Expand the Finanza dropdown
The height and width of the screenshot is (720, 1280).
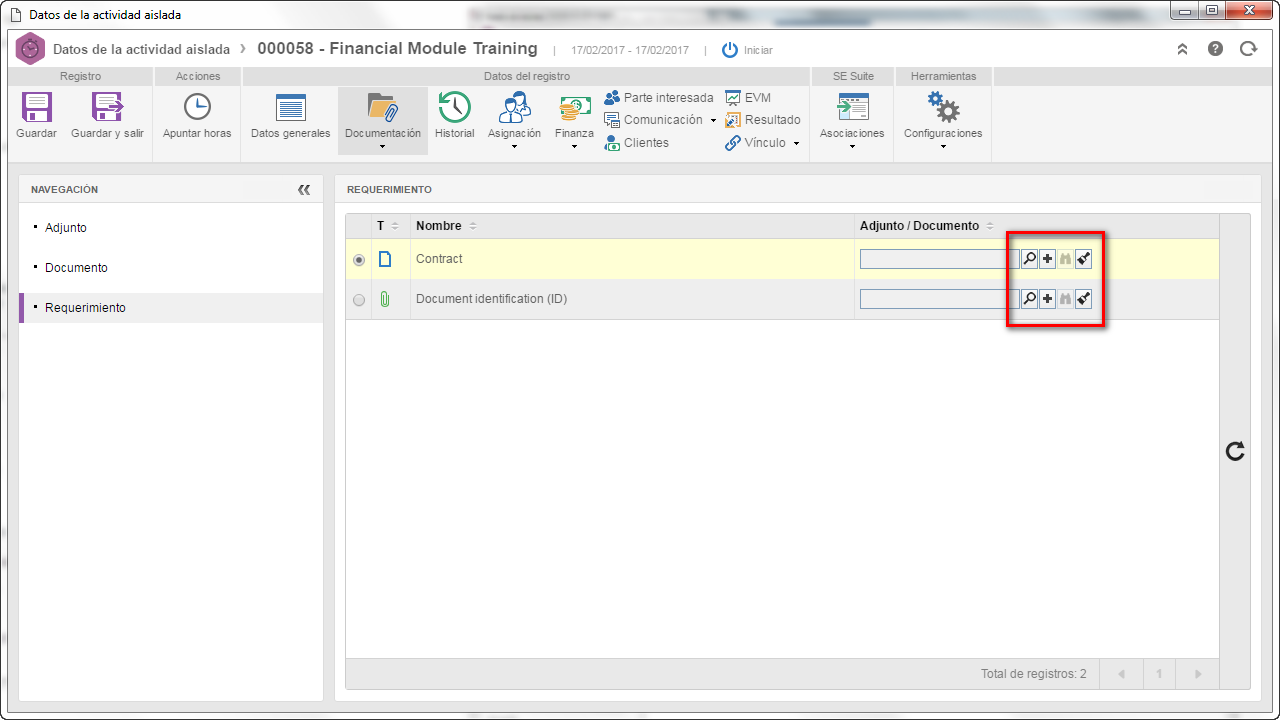(574, 147)
